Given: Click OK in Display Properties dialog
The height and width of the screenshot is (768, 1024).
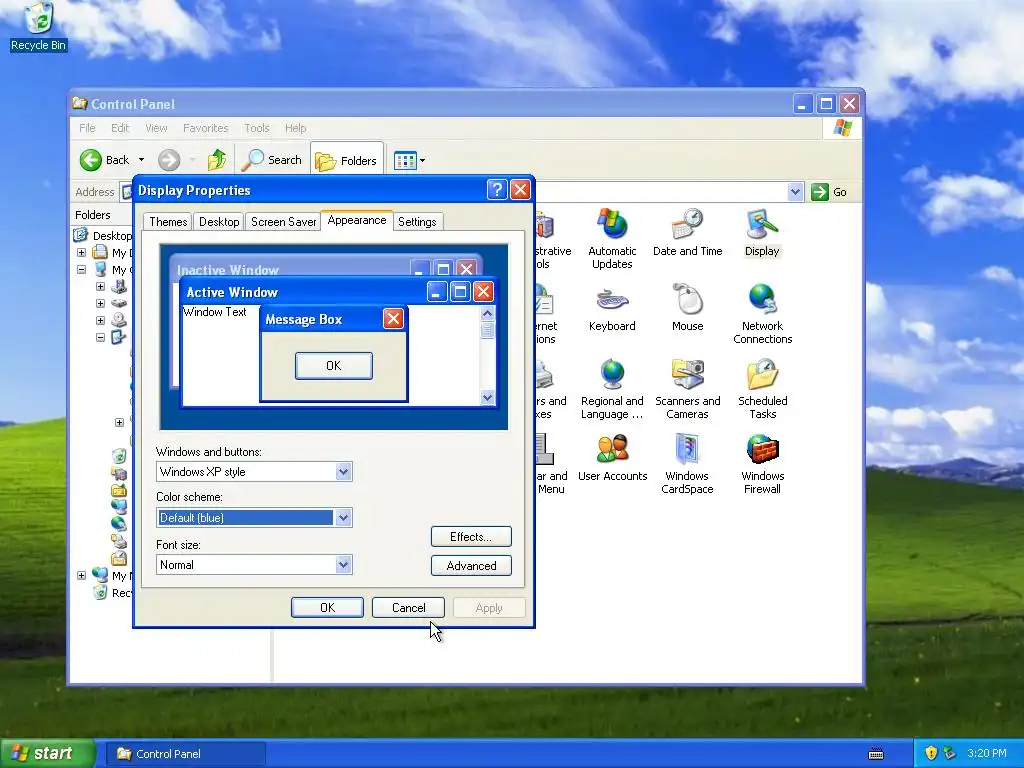Looking at the screenshot, I should coord(327,607).
